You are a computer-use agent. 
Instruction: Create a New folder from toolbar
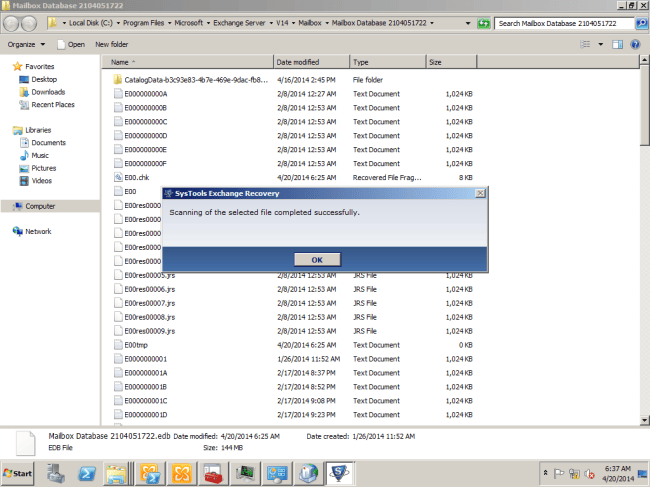(112, 44)
